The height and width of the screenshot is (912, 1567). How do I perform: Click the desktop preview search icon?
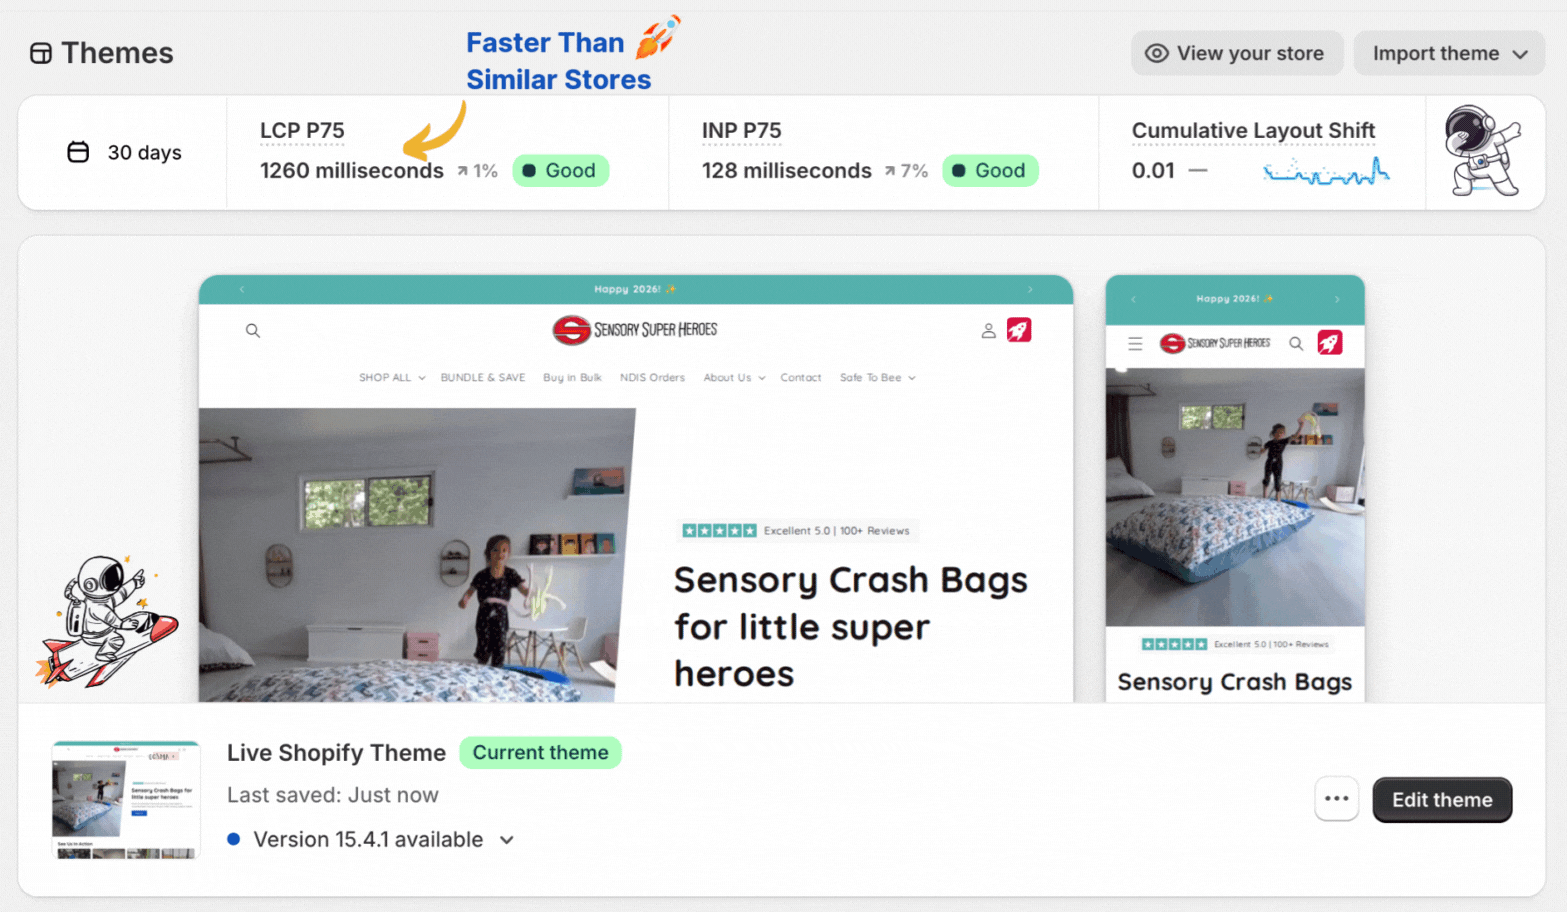point(253,330)
